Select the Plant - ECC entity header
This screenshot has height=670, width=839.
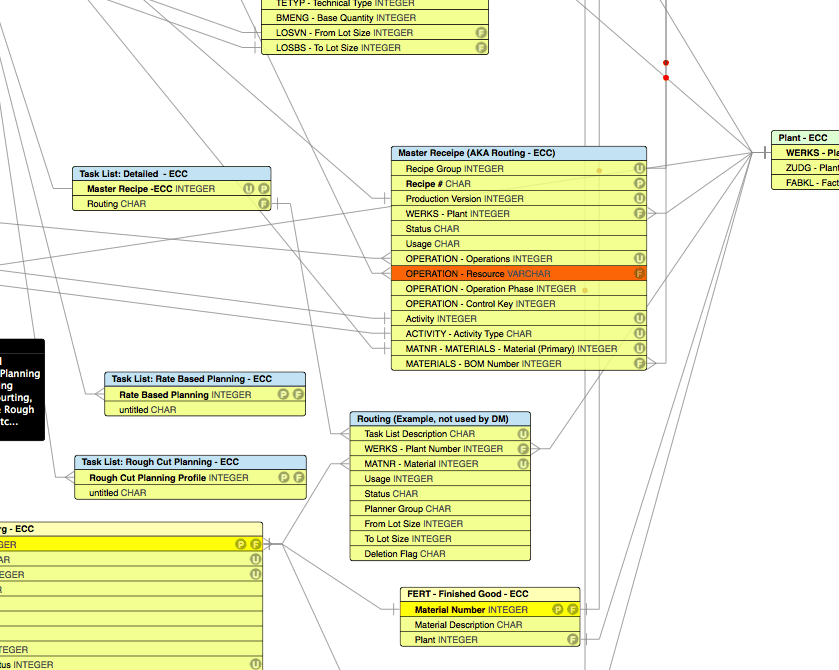point(805,138)
